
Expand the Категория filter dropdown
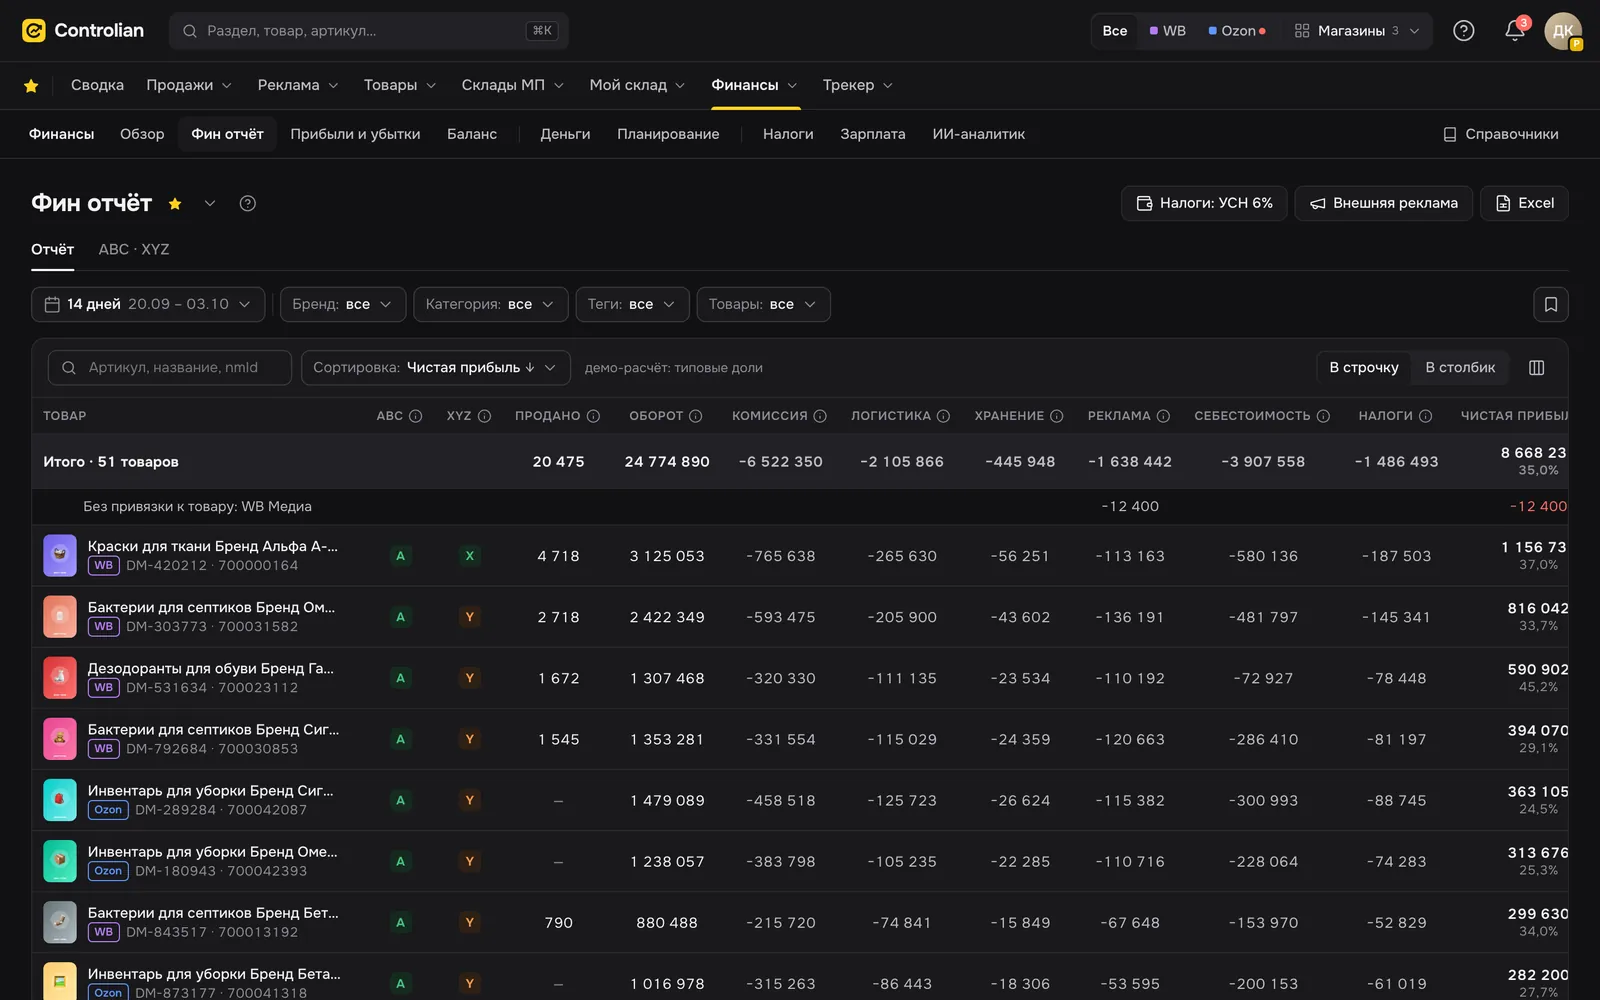pyautogui.click(x=491, y=304)
